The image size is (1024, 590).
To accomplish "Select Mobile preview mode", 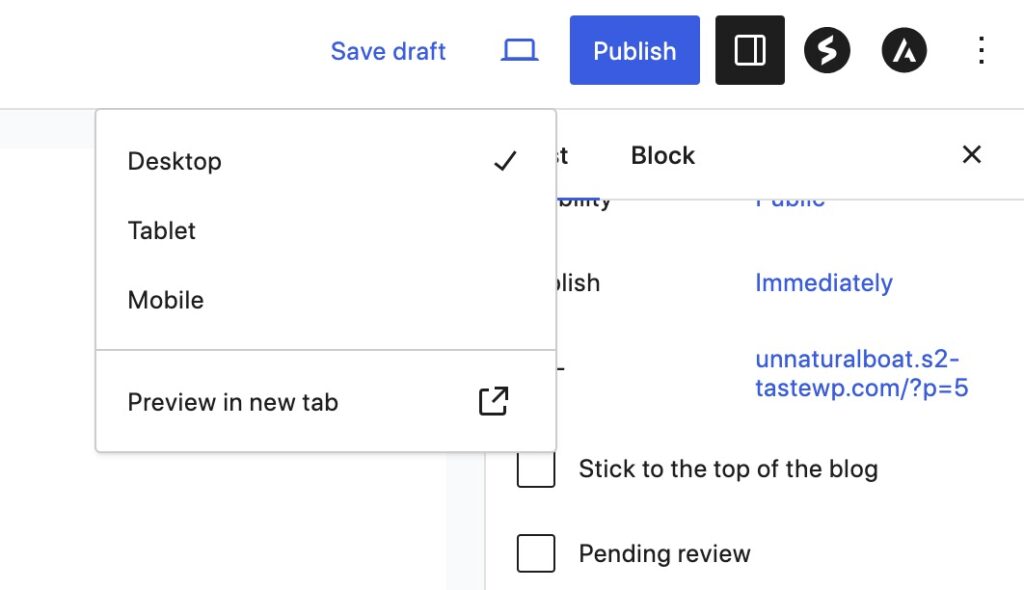I will pos(166,300).
